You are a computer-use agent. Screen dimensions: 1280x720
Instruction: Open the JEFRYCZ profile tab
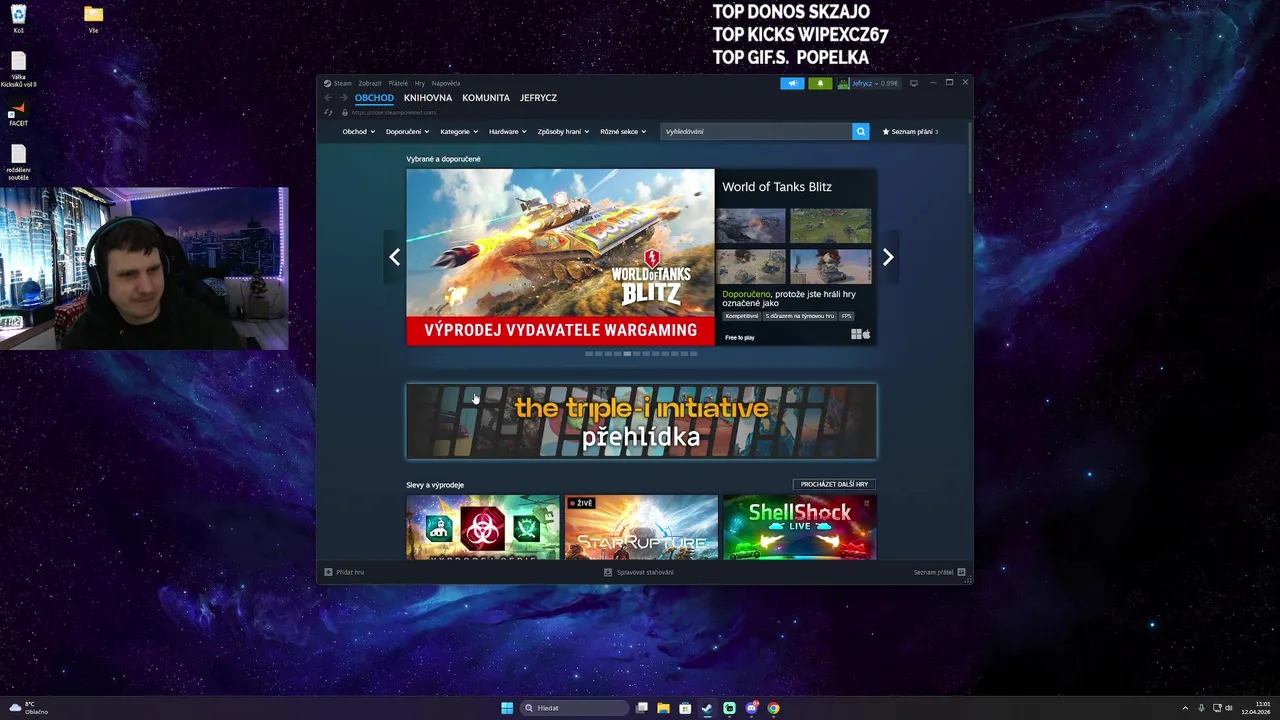[x=538, y=98]
